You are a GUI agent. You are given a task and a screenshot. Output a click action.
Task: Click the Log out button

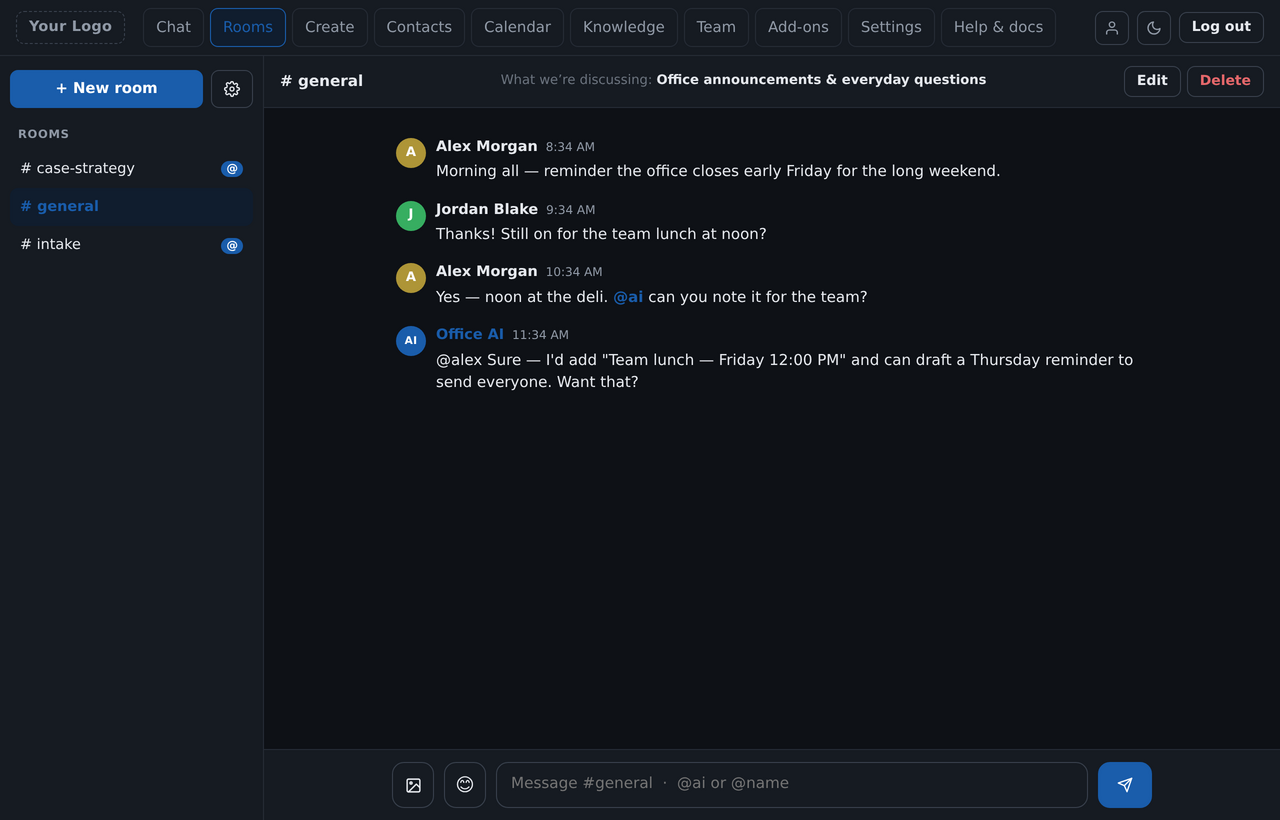click(x=1221, y=27)
